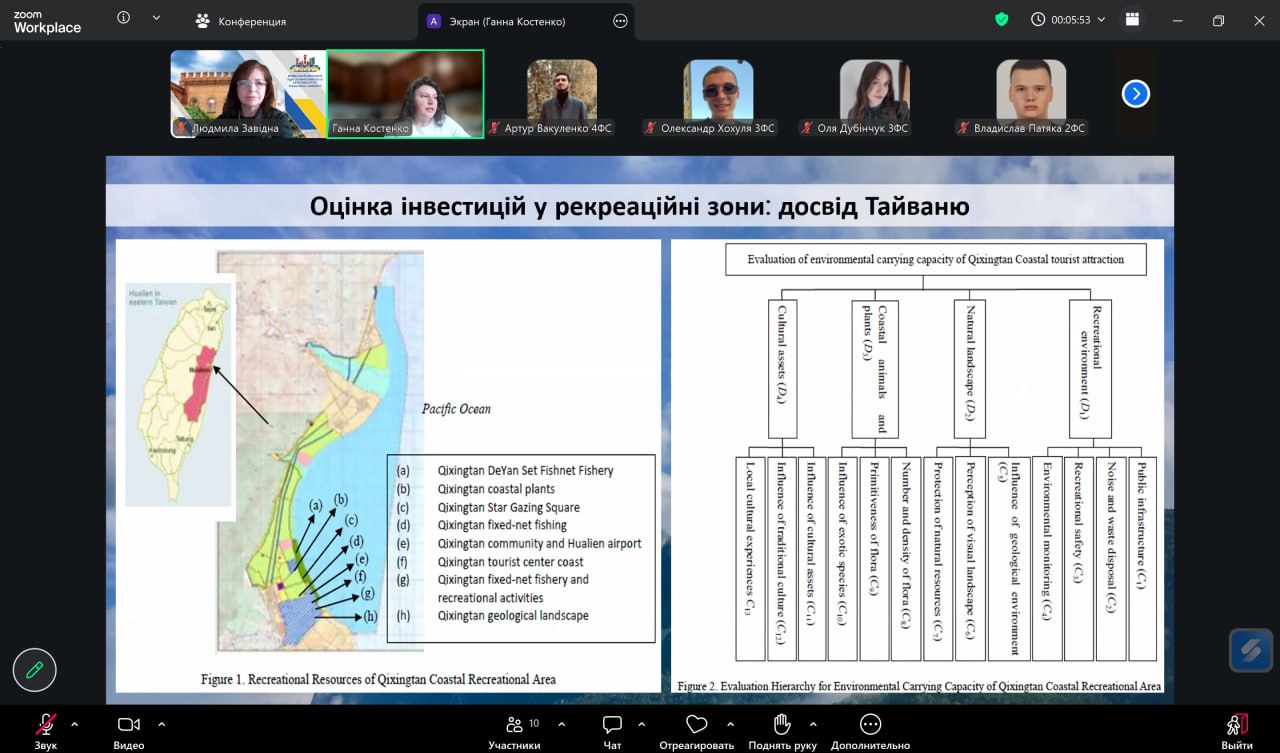Click Артур Вакуленко participant thumbnail
The width and height of the screenshot is (1280, 753).
coord(561,93)
